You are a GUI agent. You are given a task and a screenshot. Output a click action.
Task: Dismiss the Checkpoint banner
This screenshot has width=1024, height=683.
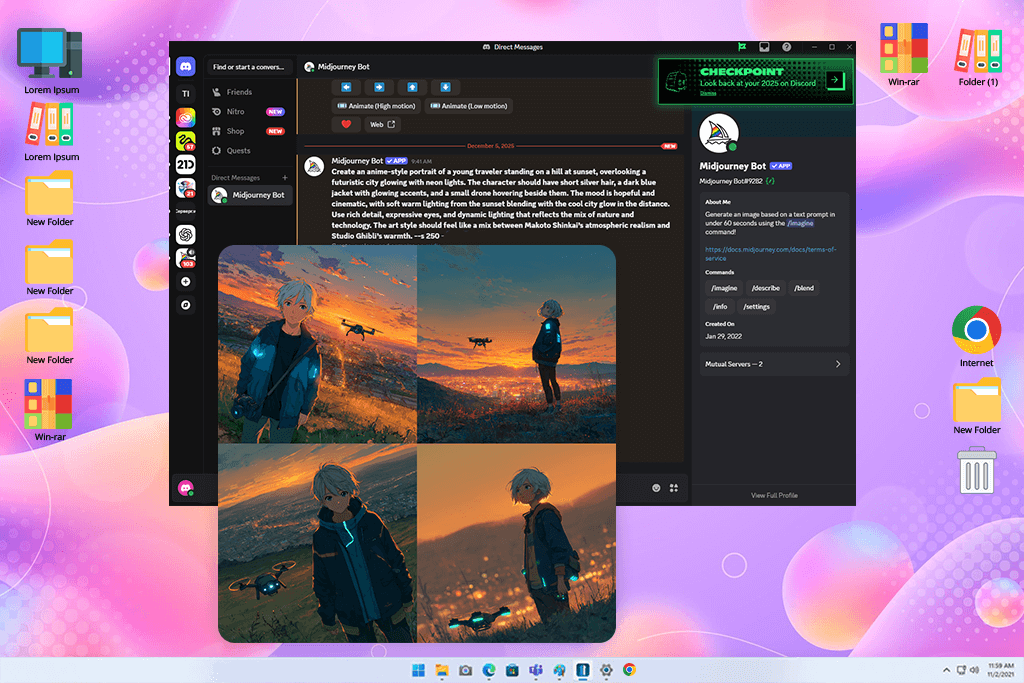708,93
